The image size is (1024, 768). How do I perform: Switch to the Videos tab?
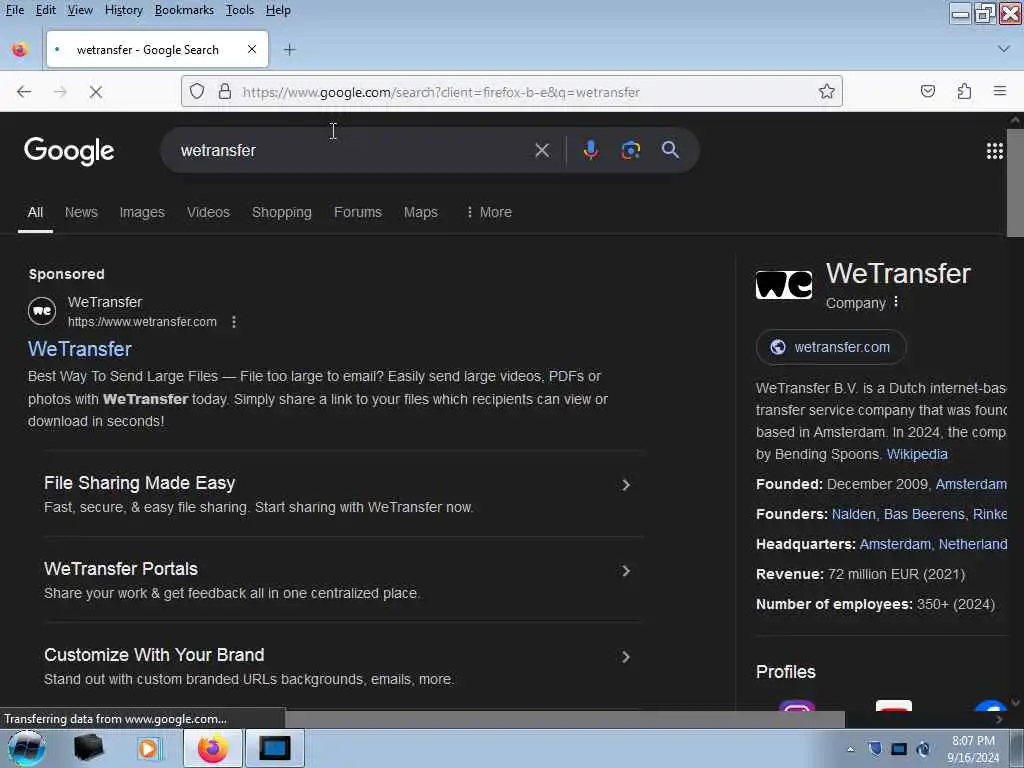tap(208, 212)
